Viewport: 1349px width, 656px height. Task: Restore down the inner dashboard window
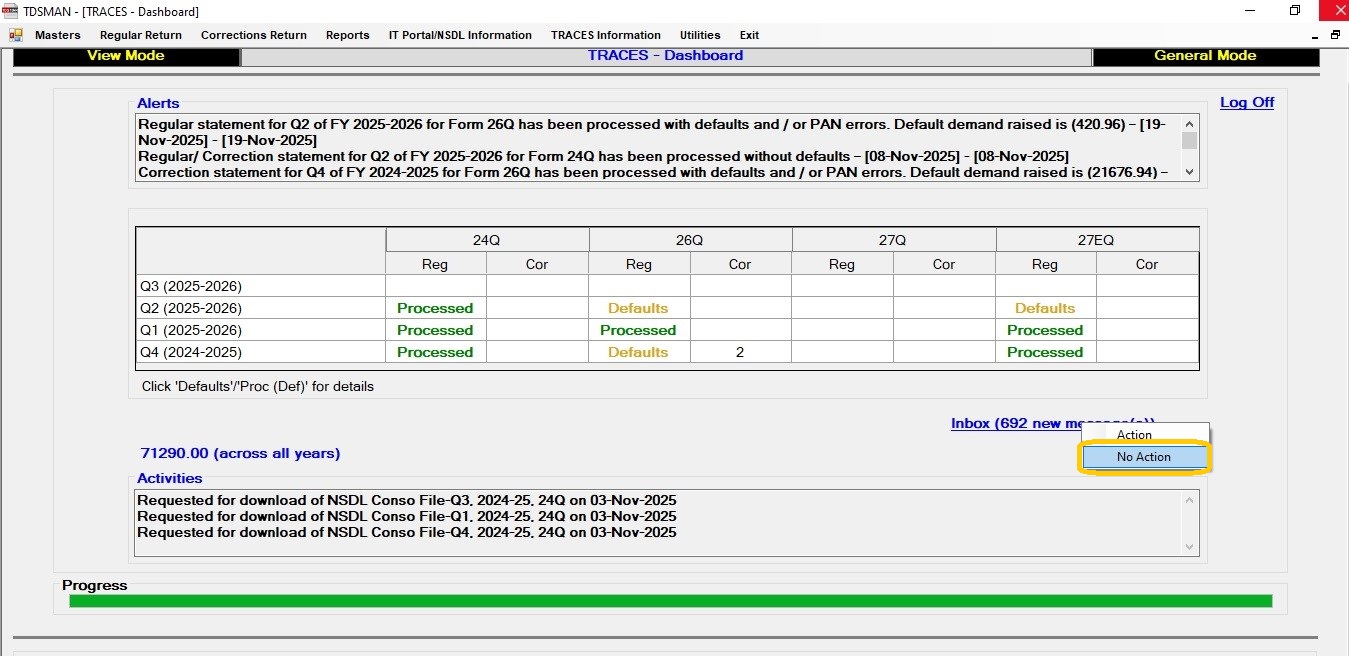[1335, 35]
